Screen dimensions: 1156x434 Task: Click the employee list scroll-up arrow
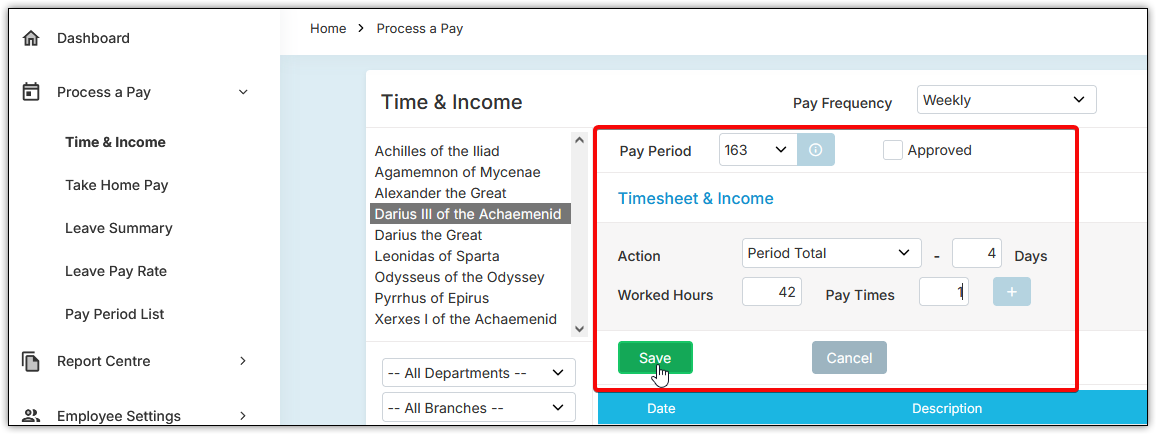[579, 140]
